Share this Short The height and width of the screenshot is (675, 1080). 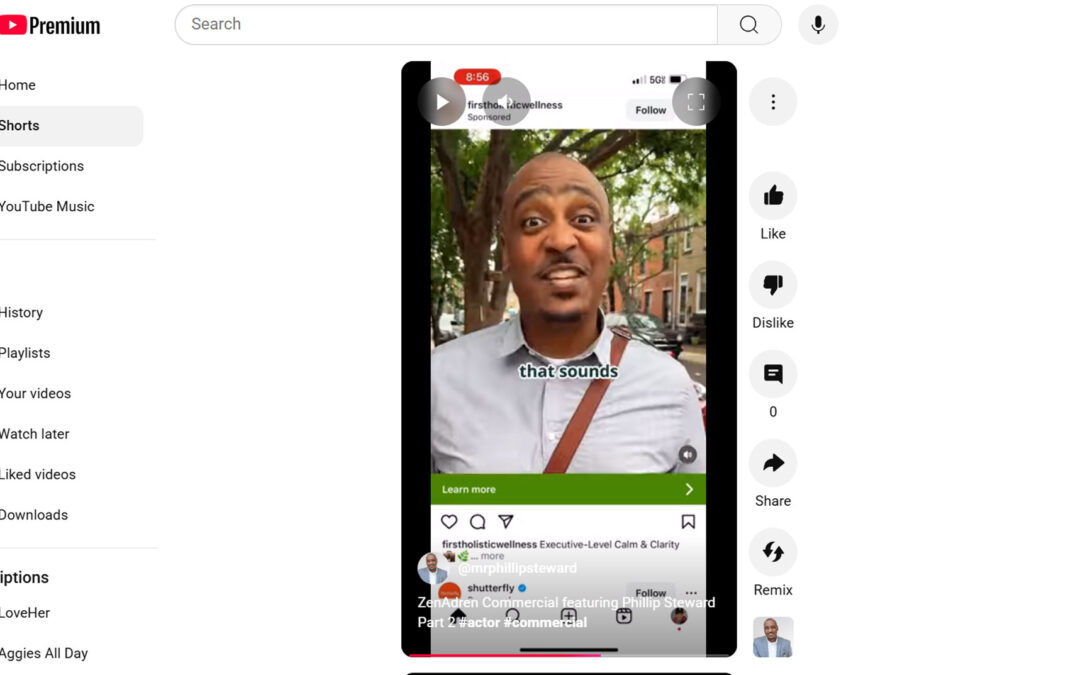click(773, 463)
